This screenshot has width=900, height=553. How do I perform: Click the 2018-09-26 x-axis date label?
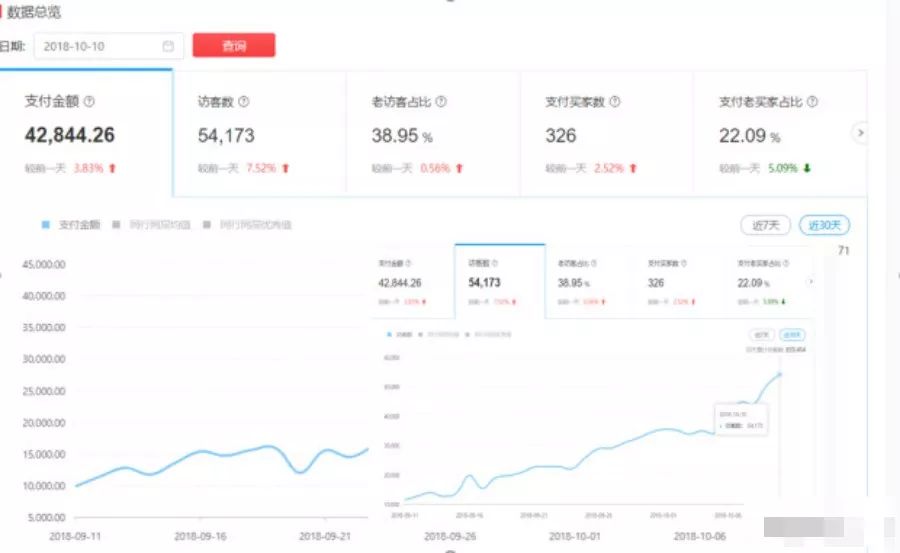coord(450,536)
